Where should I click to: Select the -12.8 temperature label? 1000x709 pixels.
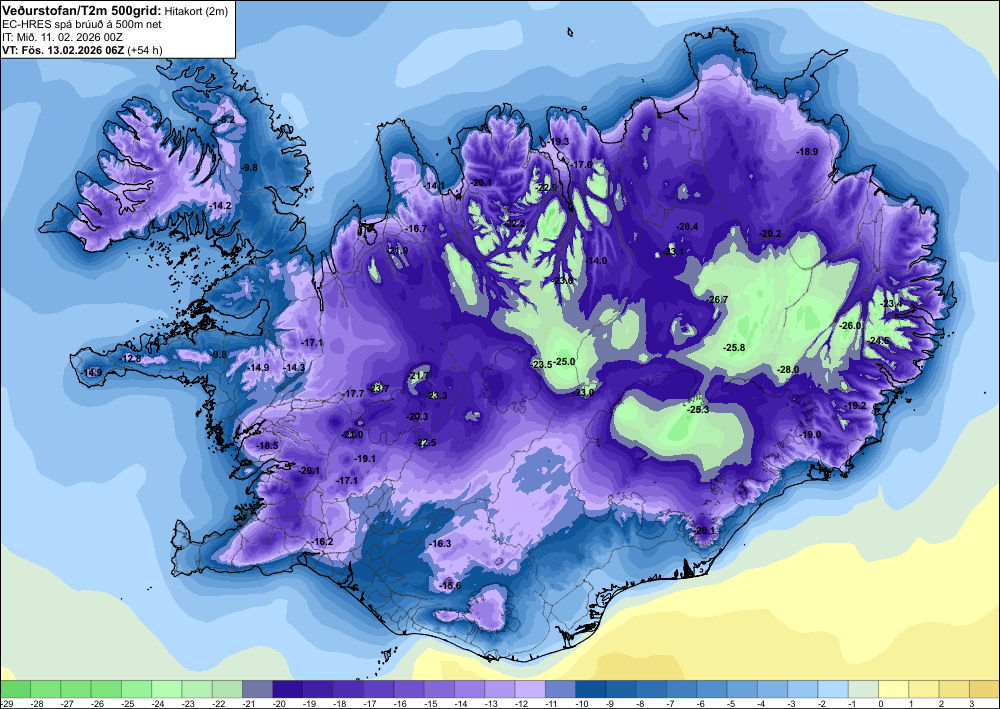tap(131, 359)
